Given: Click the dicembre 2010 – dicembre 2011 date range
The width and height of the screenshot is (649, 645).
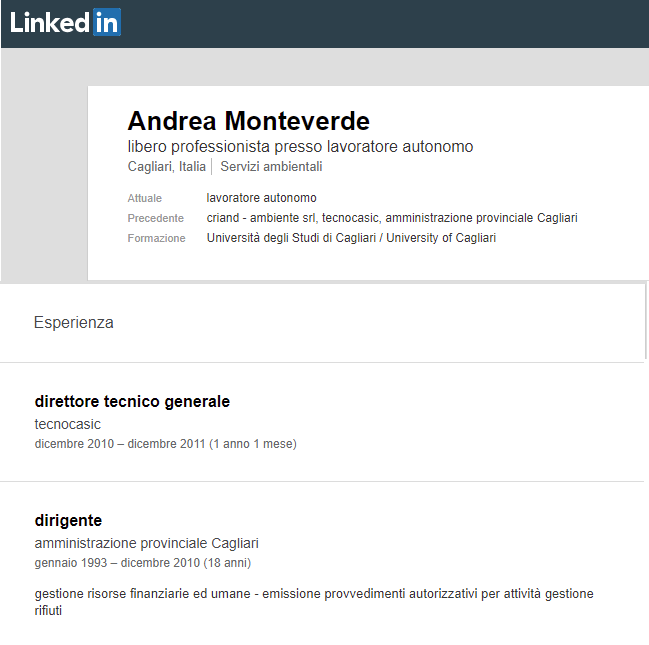Looking at the screenshot, I should (x=166, y=444).
